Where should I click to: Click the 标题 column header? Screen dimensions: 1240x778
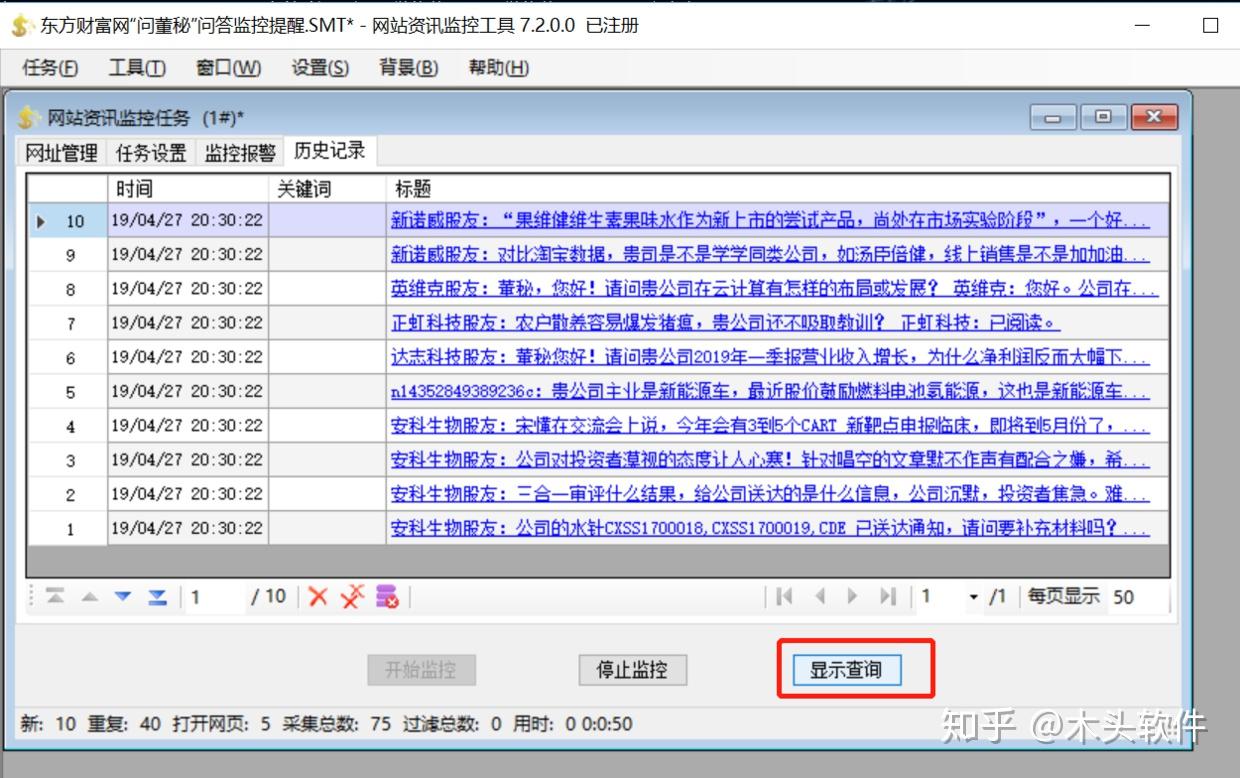pos(777,188)
